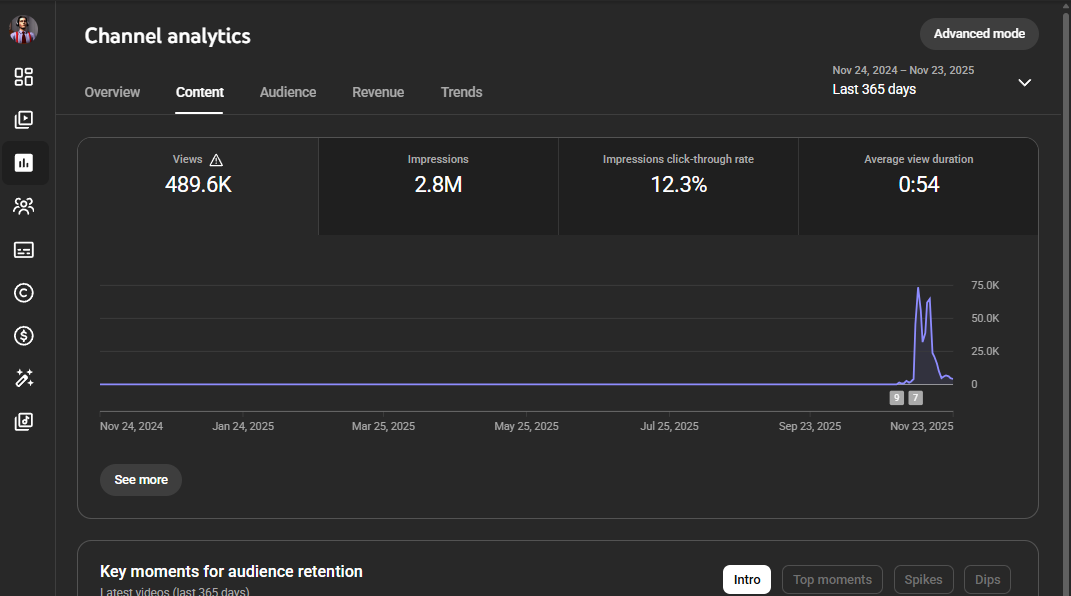Open the Customization magic wand icon
The image size is (1071, 596).
(24, 379)
